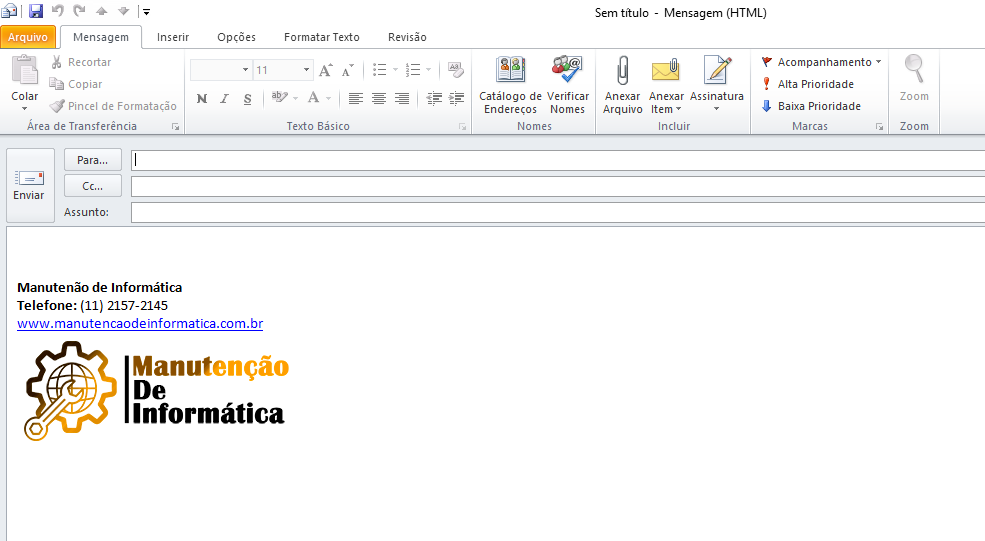The image size is (985, 541).
Task: Click the Colar paste clipboard icon
Action: click(24, 70)
